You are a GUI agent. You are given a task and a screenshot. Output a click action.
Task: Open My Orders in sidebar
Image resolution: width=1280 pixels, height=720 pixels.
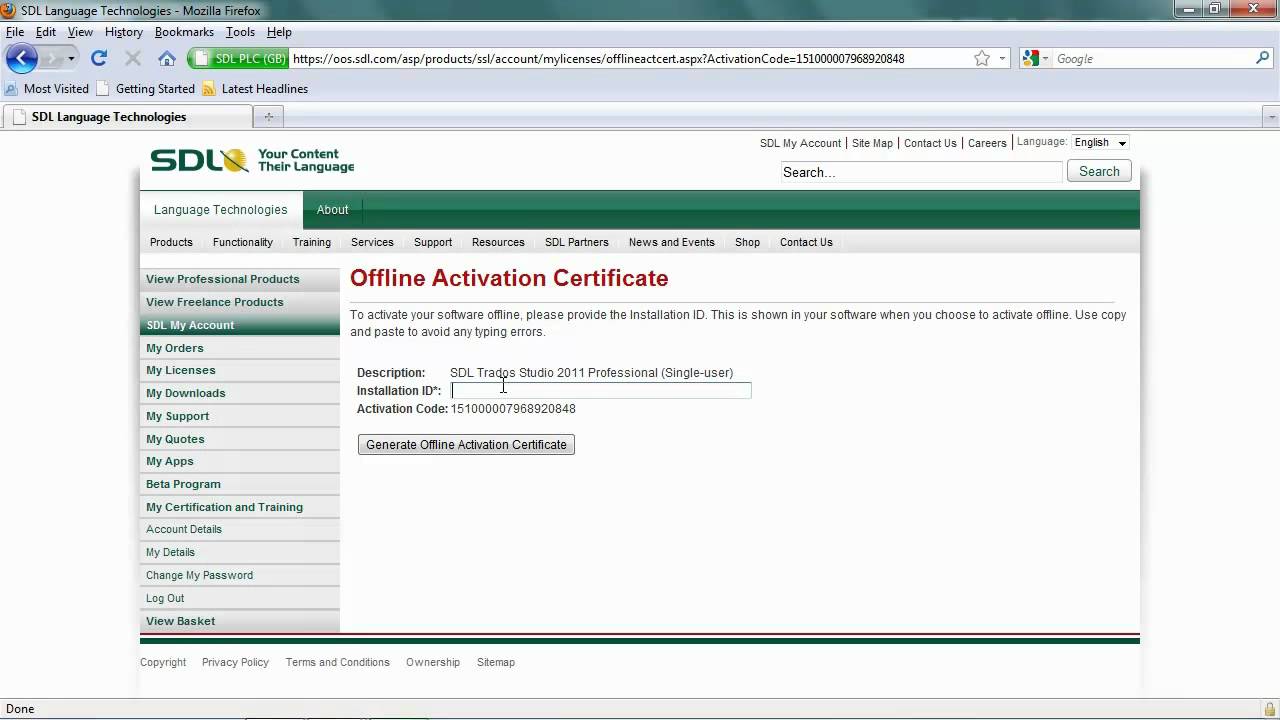pos(240,348)
